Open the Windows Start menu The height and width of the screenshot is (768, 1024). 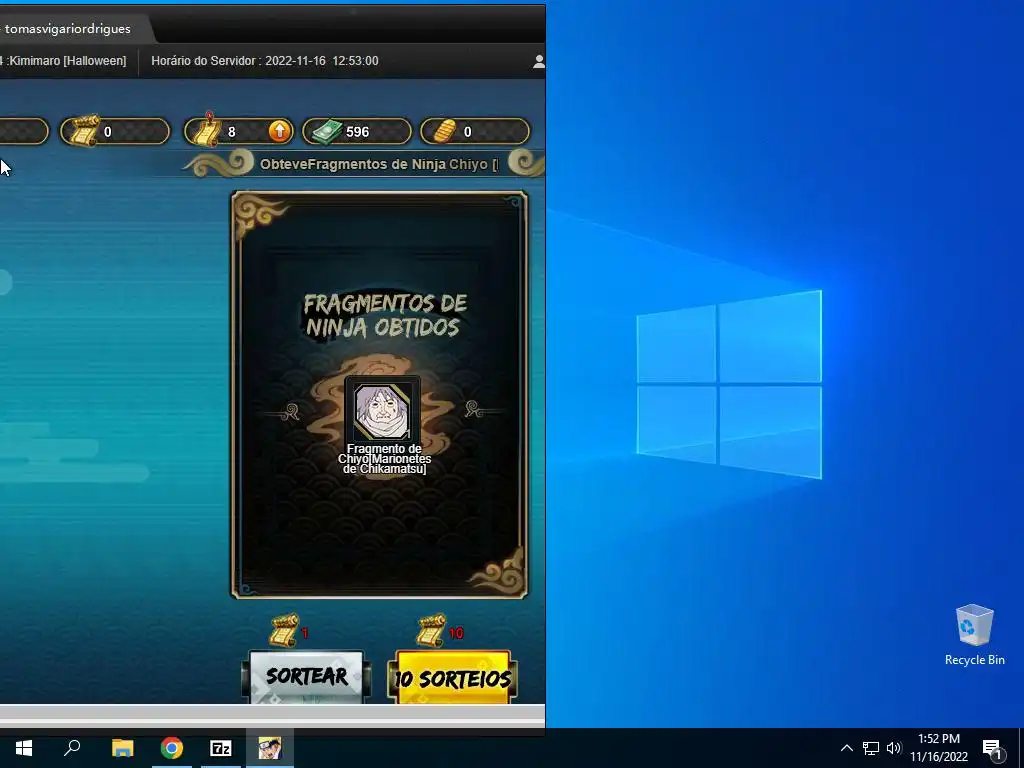pyautogui.click(x=24, y=748)
